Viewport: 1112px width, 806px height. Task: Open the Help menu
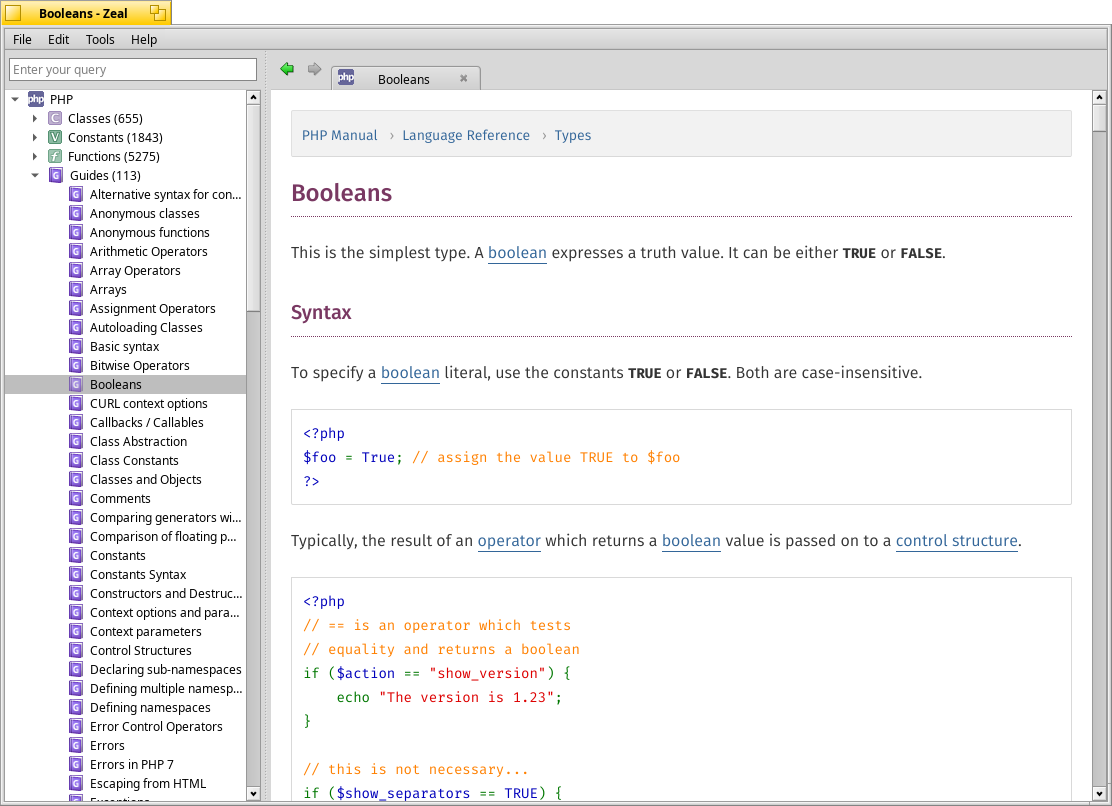[x=144, y=40]
